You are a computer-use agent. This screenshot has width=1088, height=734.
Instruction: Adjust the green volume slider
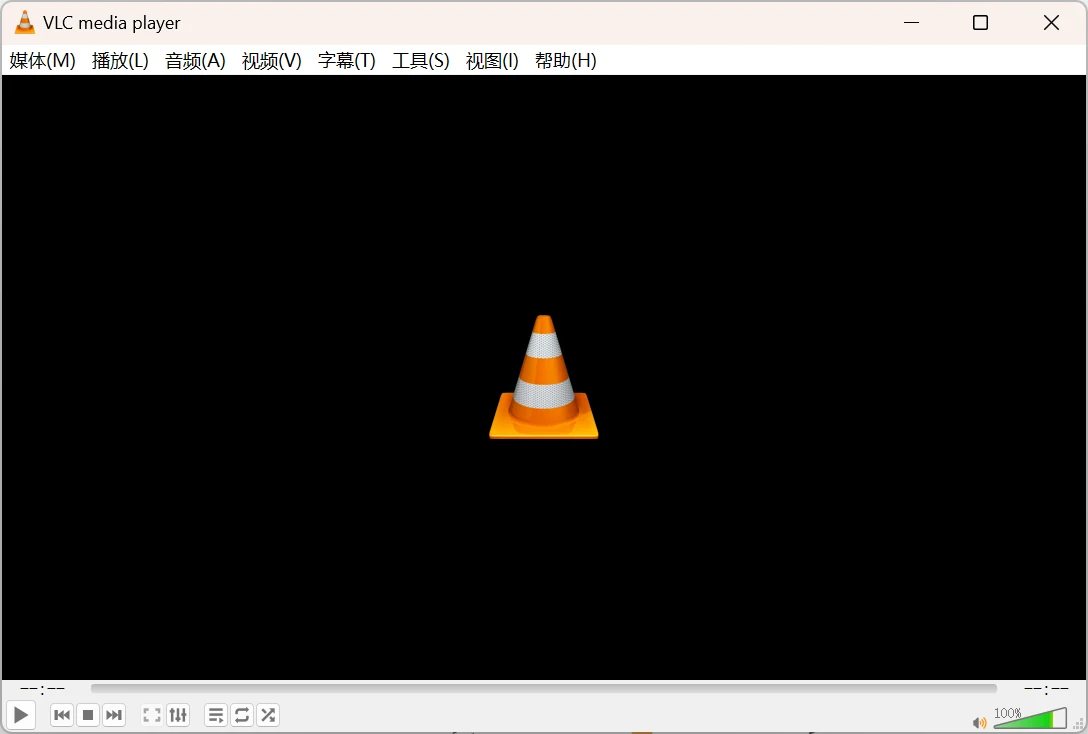pyautogui.click(x=1030, y=719)
